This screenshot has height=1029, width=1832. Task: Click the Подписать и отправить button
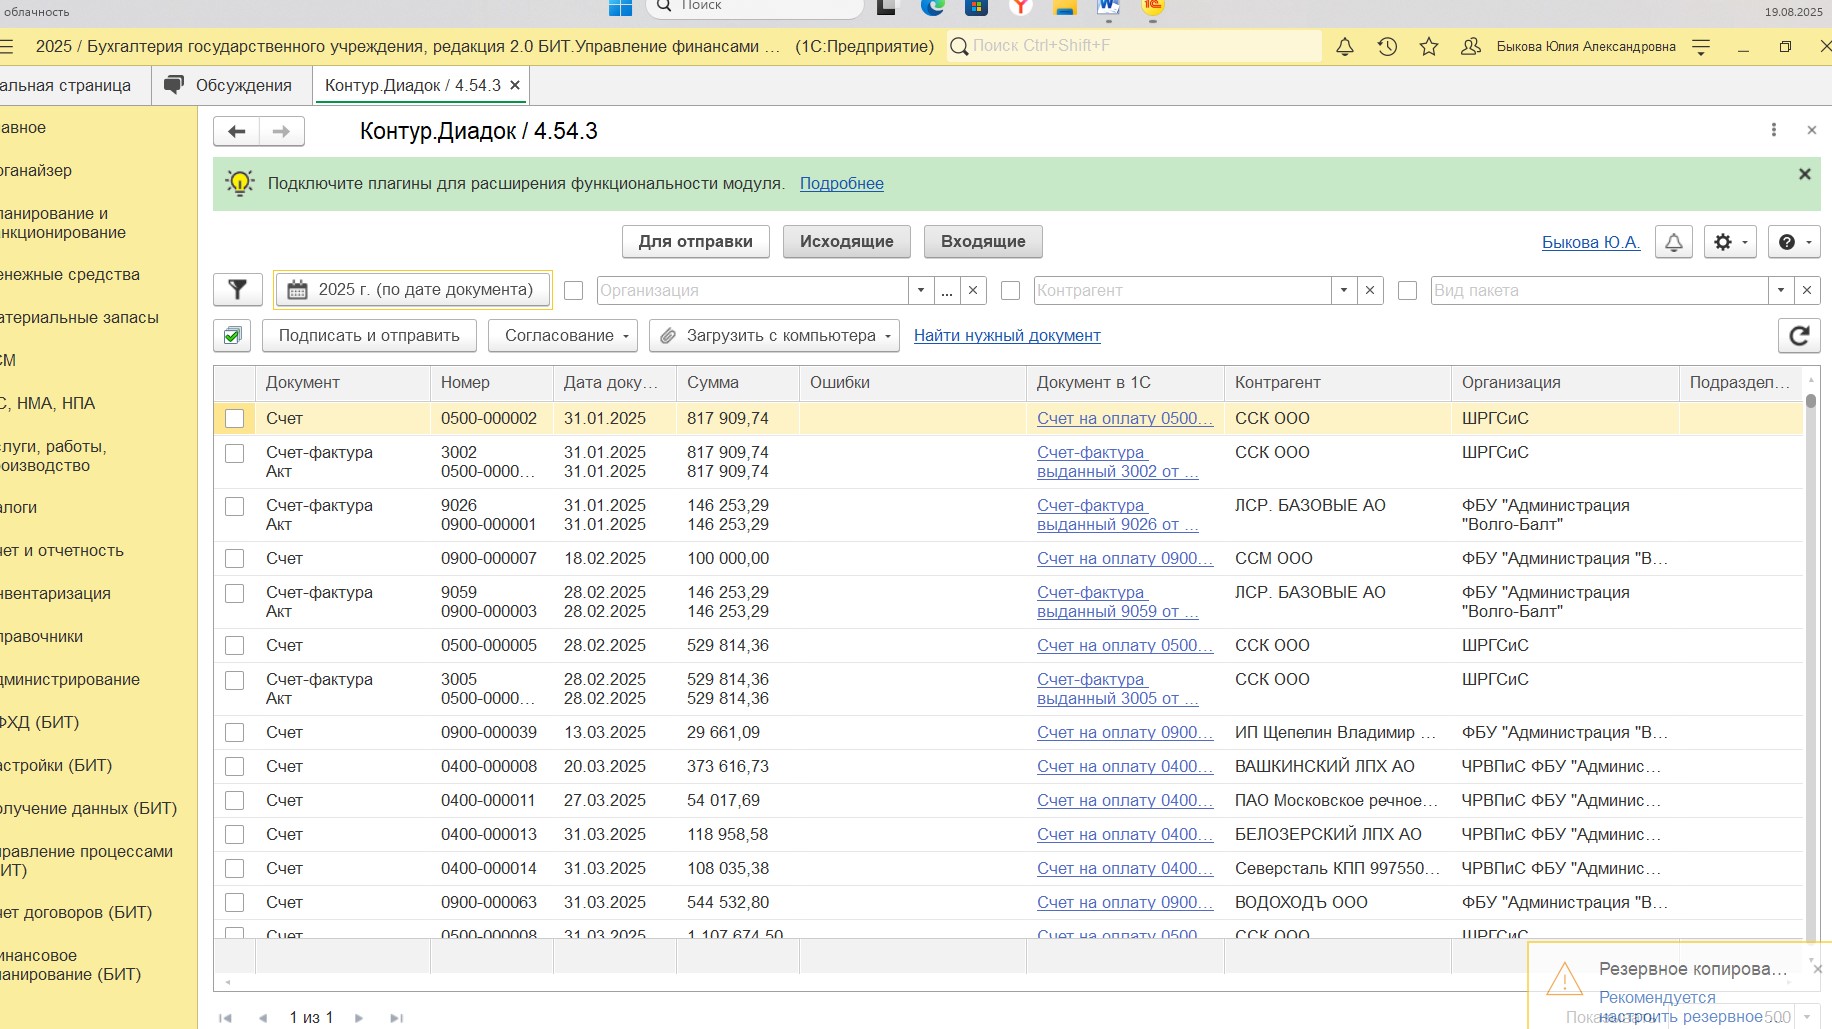click(x=369, y=336)
